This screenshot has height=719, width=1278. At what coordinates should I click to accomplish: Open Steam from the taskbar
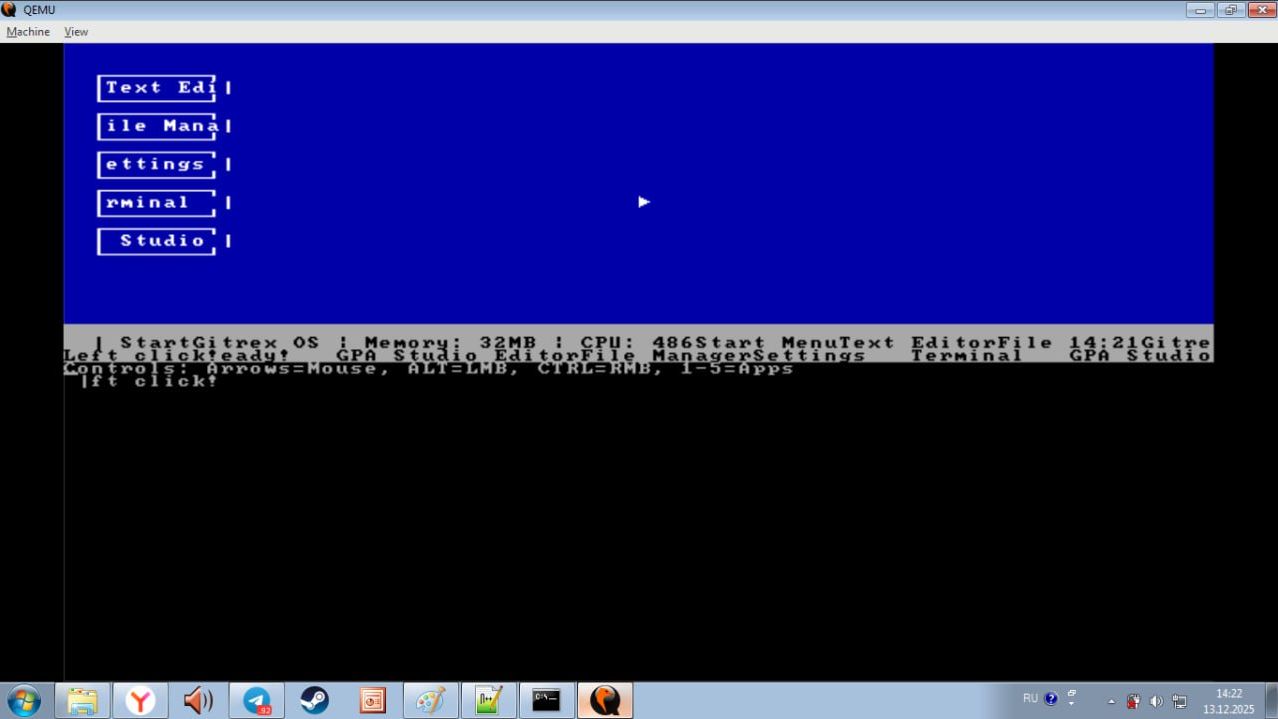[x=314, y=701]
